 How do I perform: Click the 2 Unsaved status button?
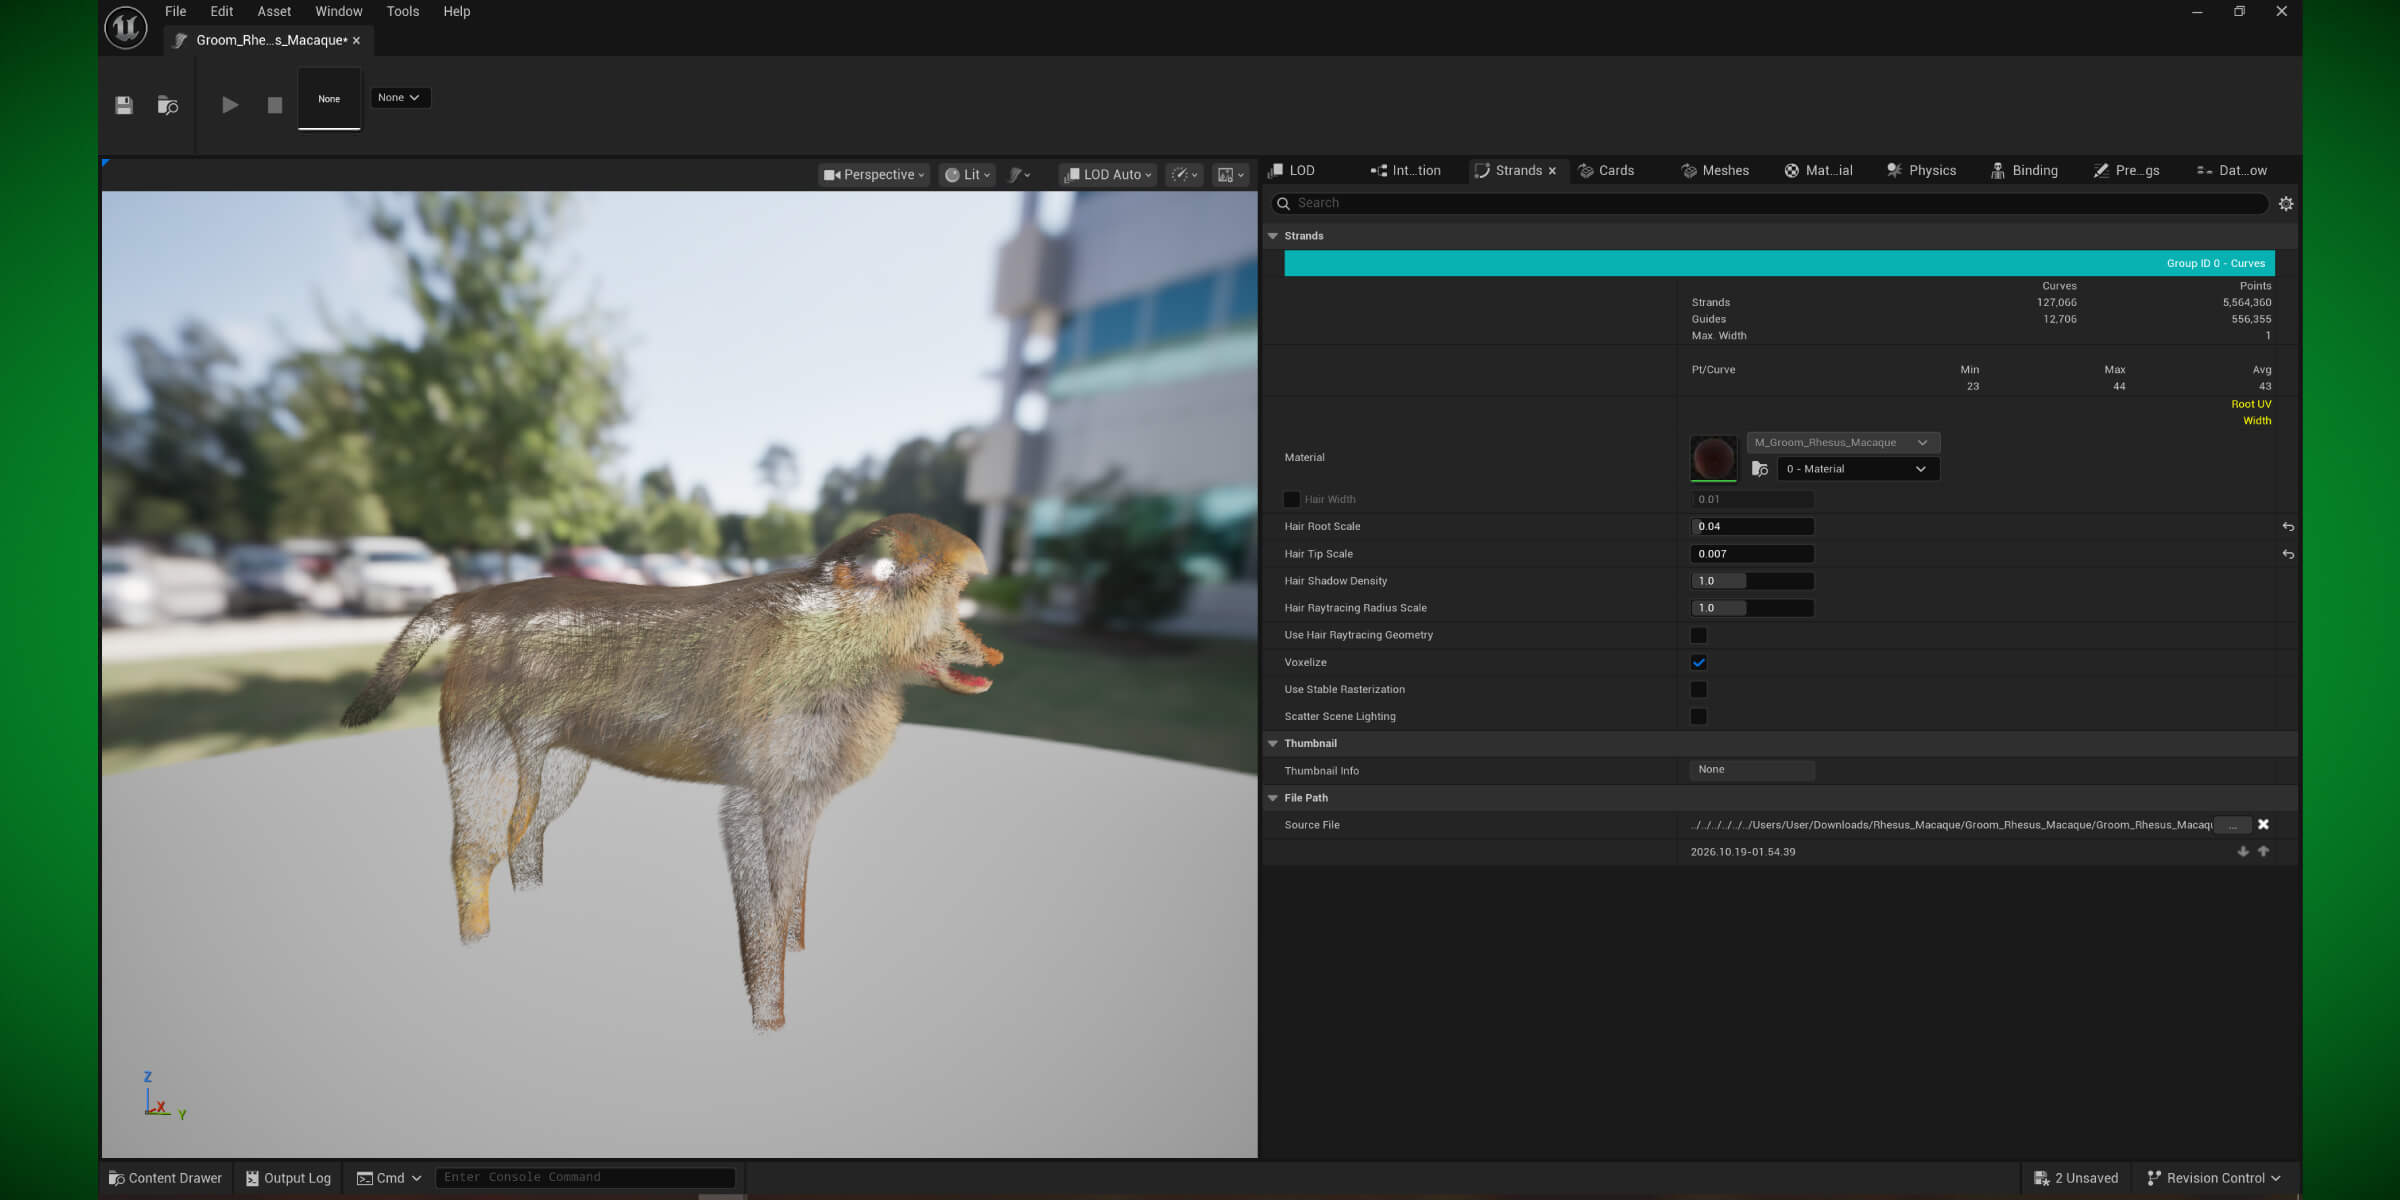pos(2076,1178)
